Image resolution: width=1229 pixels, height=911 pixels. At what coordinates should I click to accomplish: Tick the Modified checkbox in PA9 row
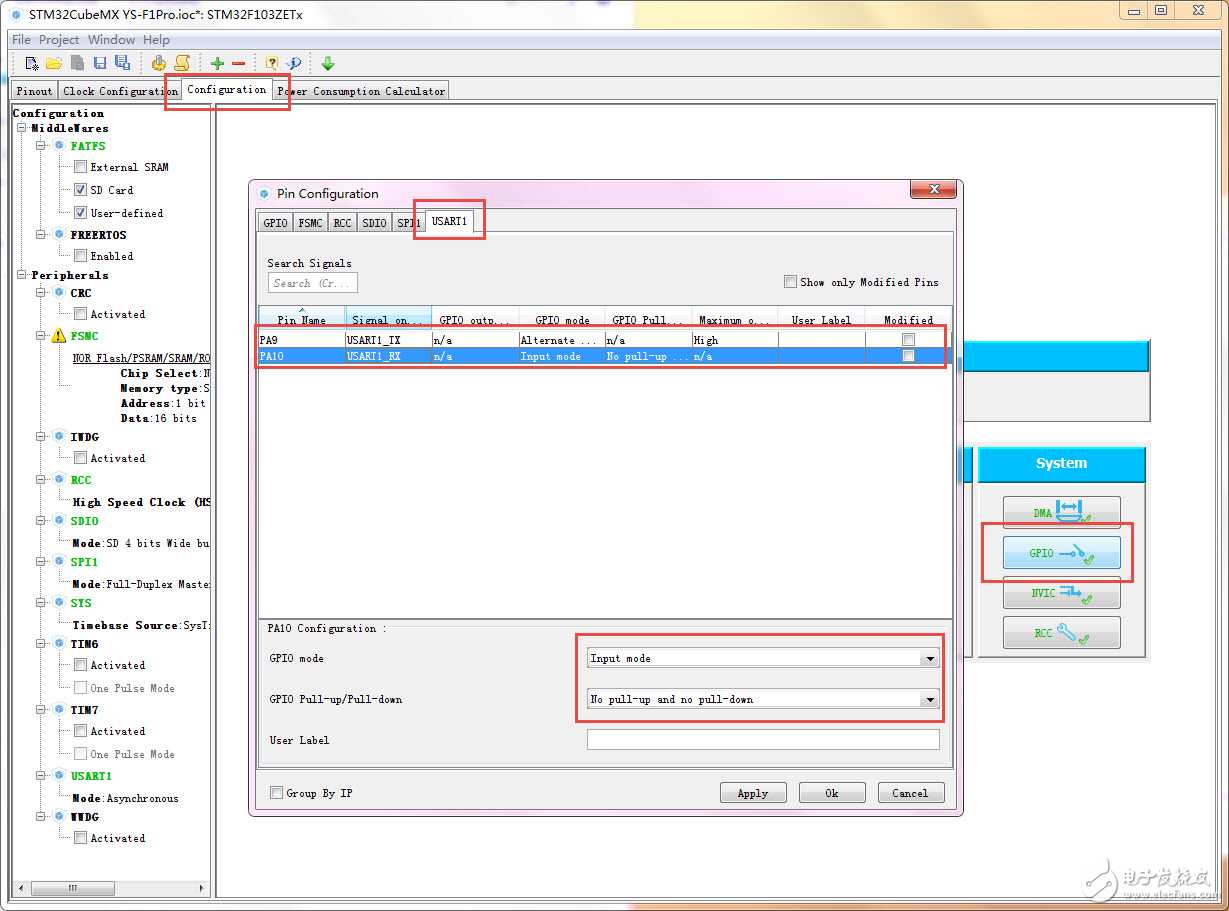pos(908,340)
